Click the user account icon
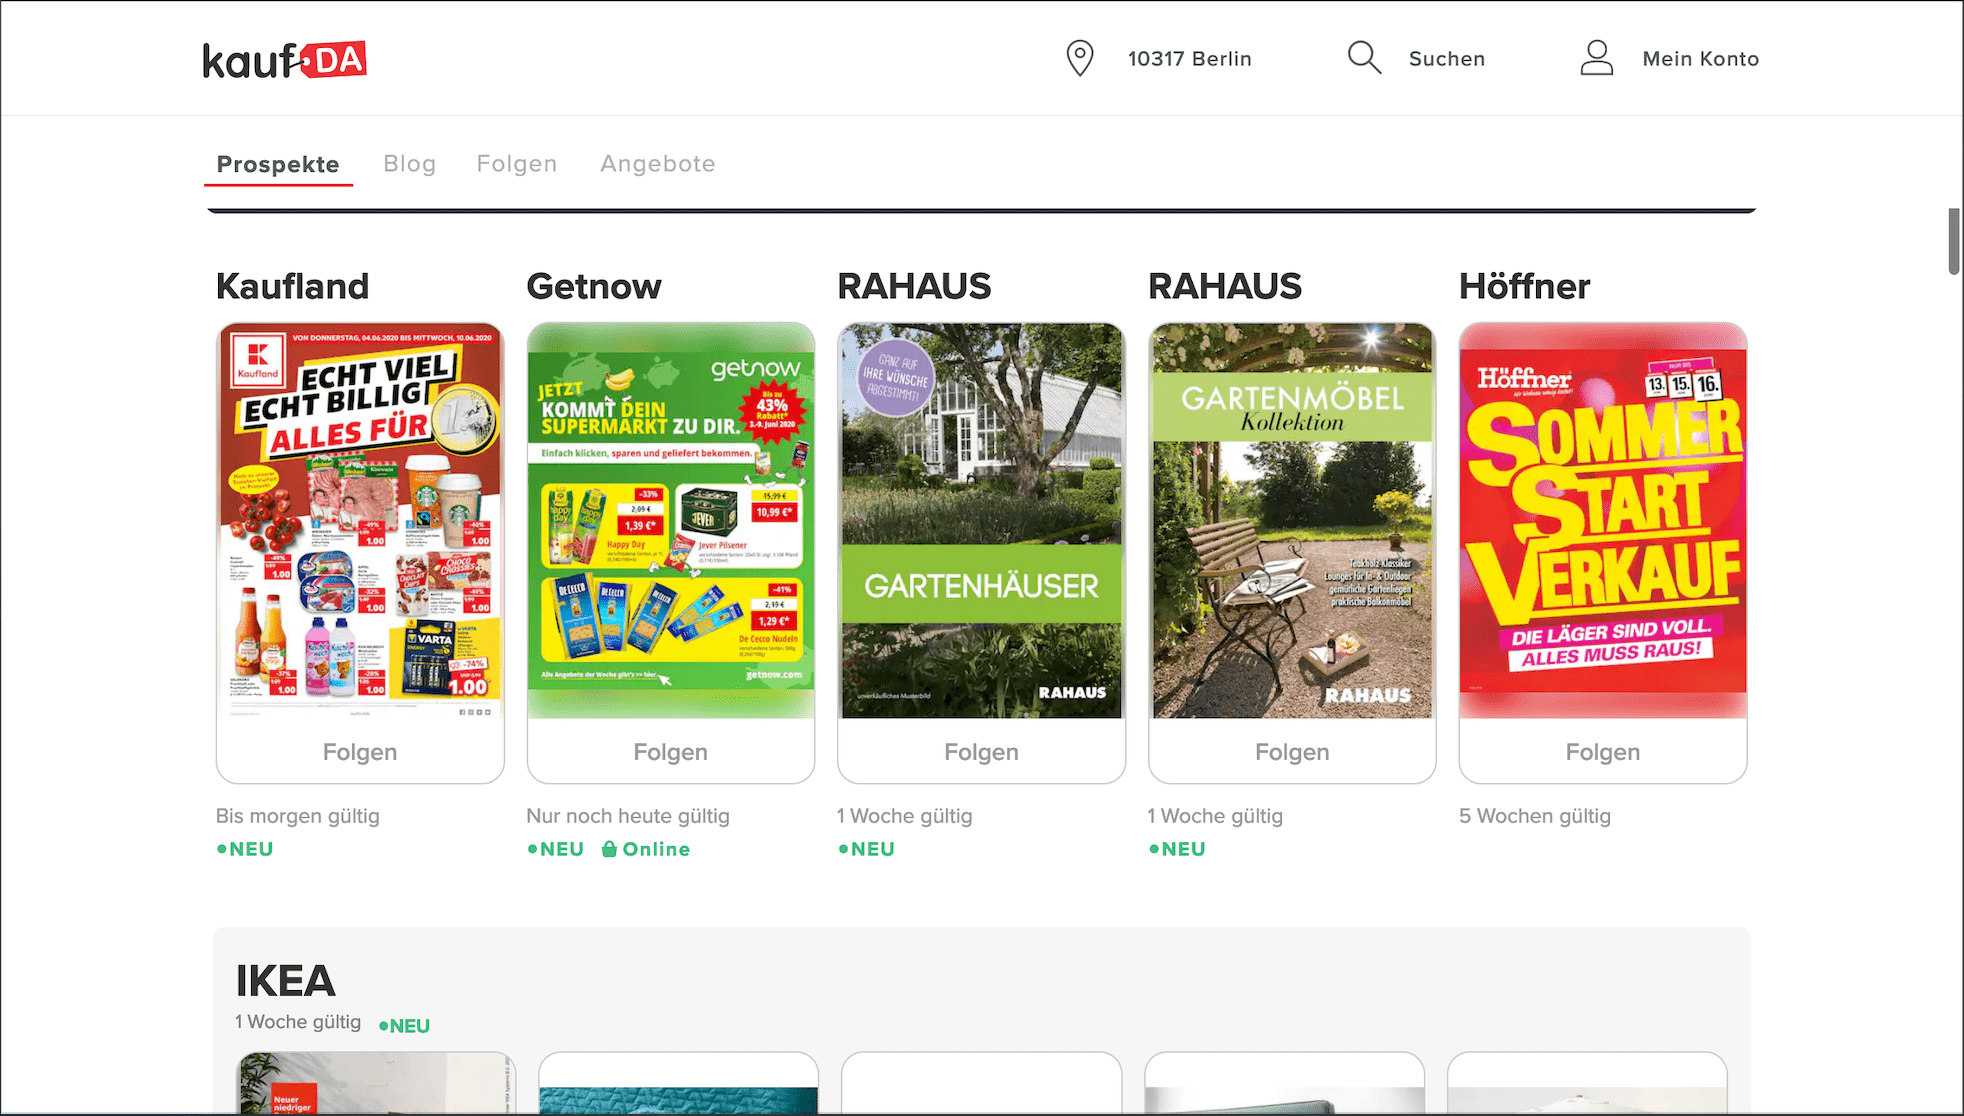1964x1116 pixels. point(1597,58)
